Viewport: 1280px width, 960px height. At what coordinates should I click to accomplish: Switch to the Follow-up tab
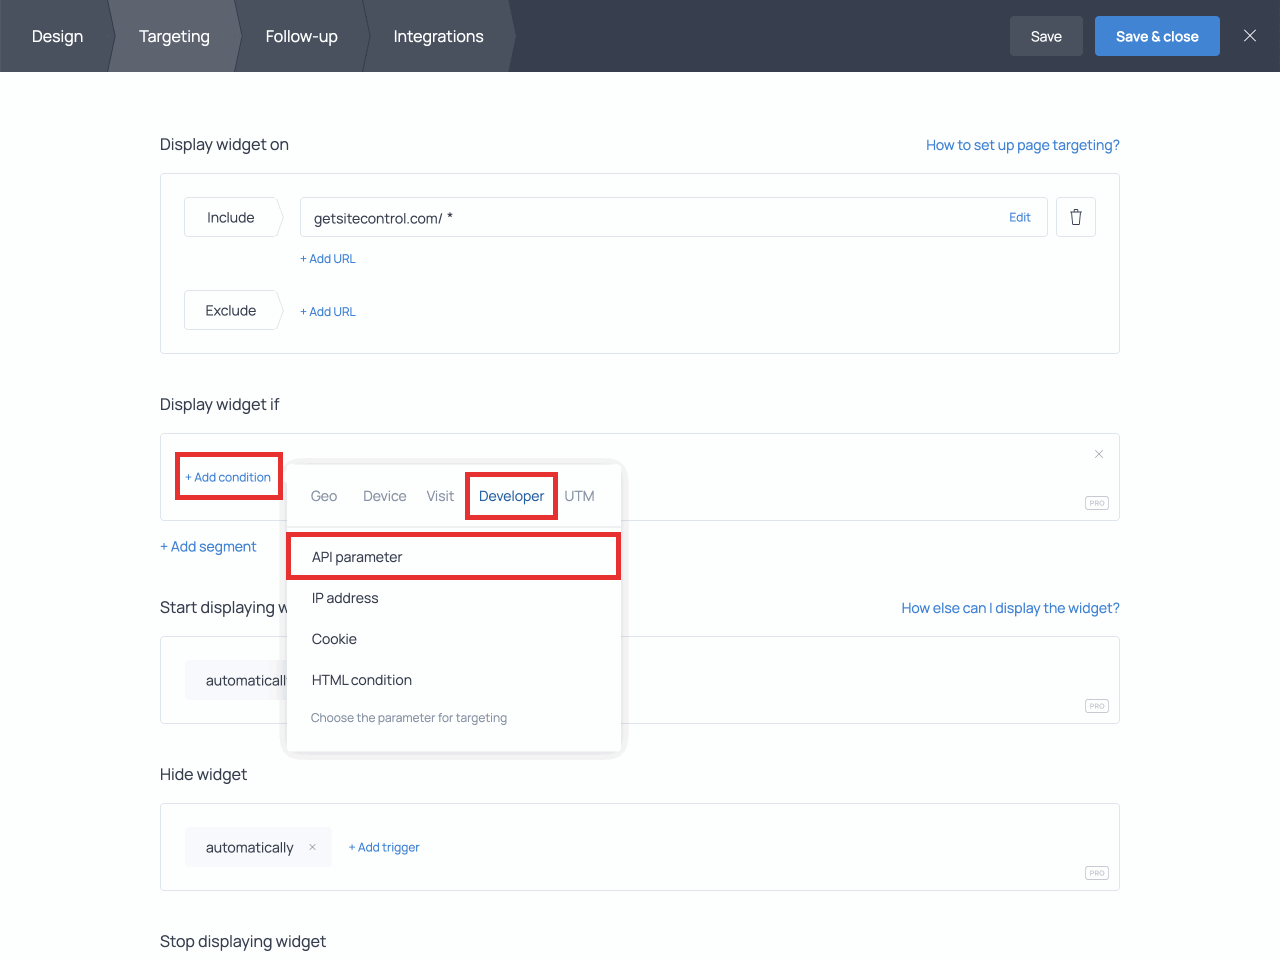click(x=301, y=36)
